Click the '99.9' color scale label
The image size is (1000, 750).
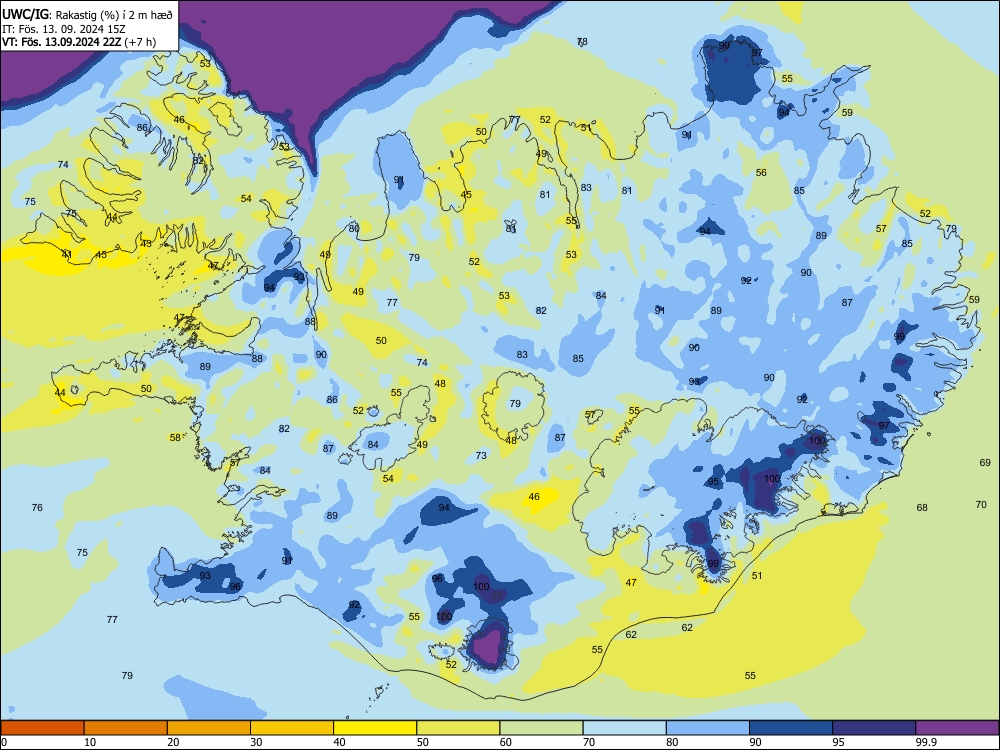tap(926, 742)
